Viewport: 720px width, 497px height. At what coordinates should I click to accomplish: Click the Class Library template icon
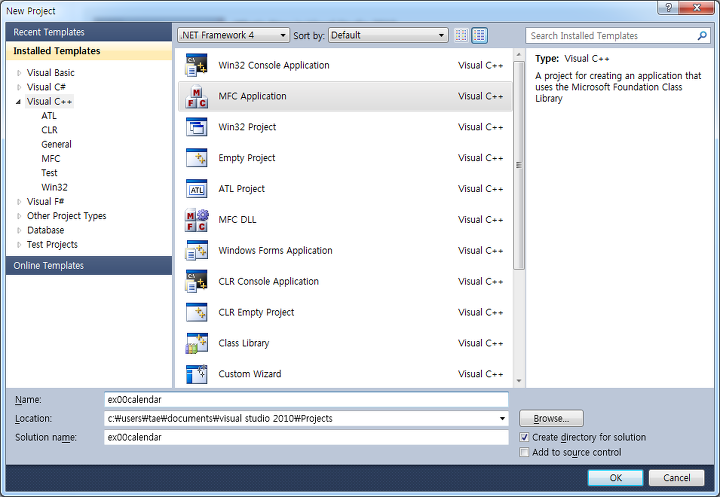pyautogui.click(x=197, y=343)
